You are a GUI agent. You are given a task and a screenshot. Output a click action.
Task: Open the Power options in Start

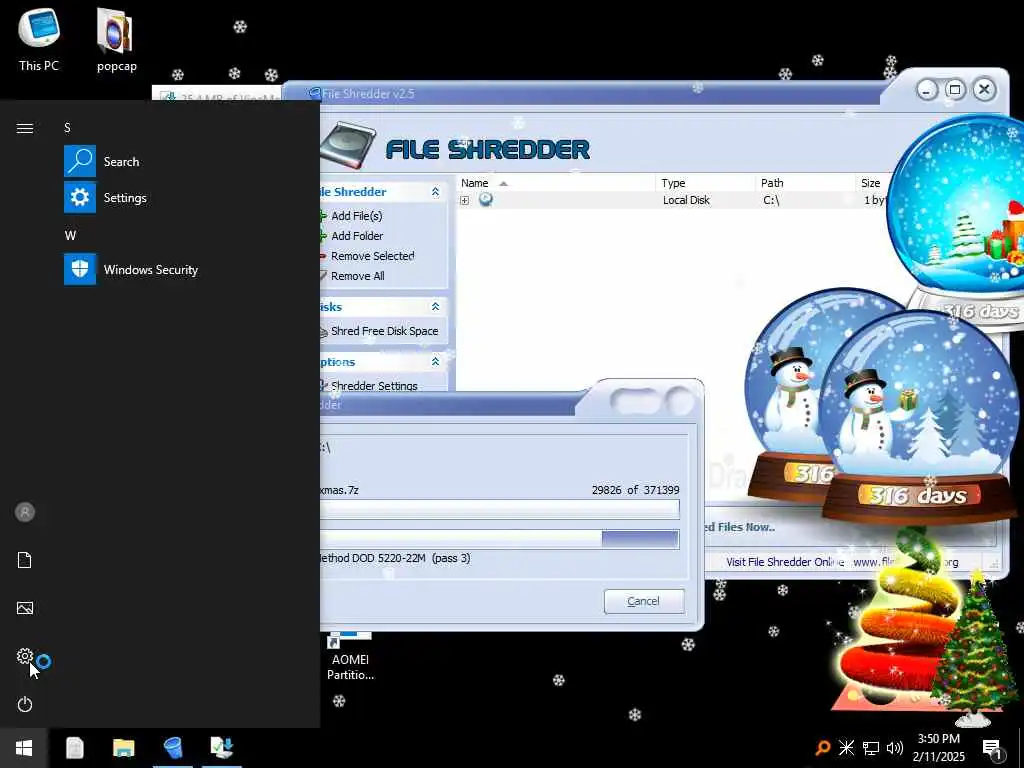25,704
